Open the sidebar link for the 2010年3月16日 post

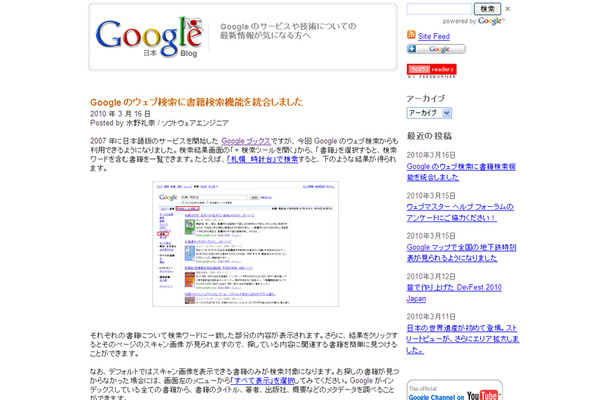(461, 172)
